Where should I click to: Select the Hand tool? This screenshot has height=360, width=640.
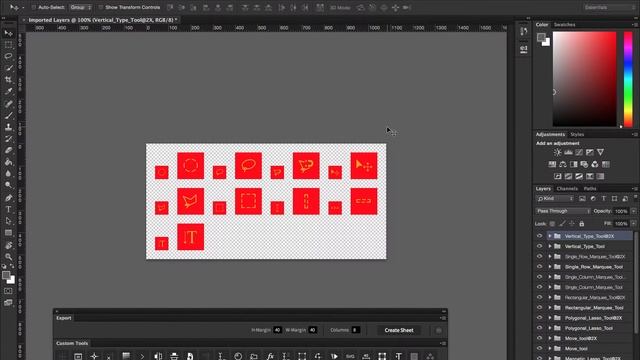coord(8,245)
